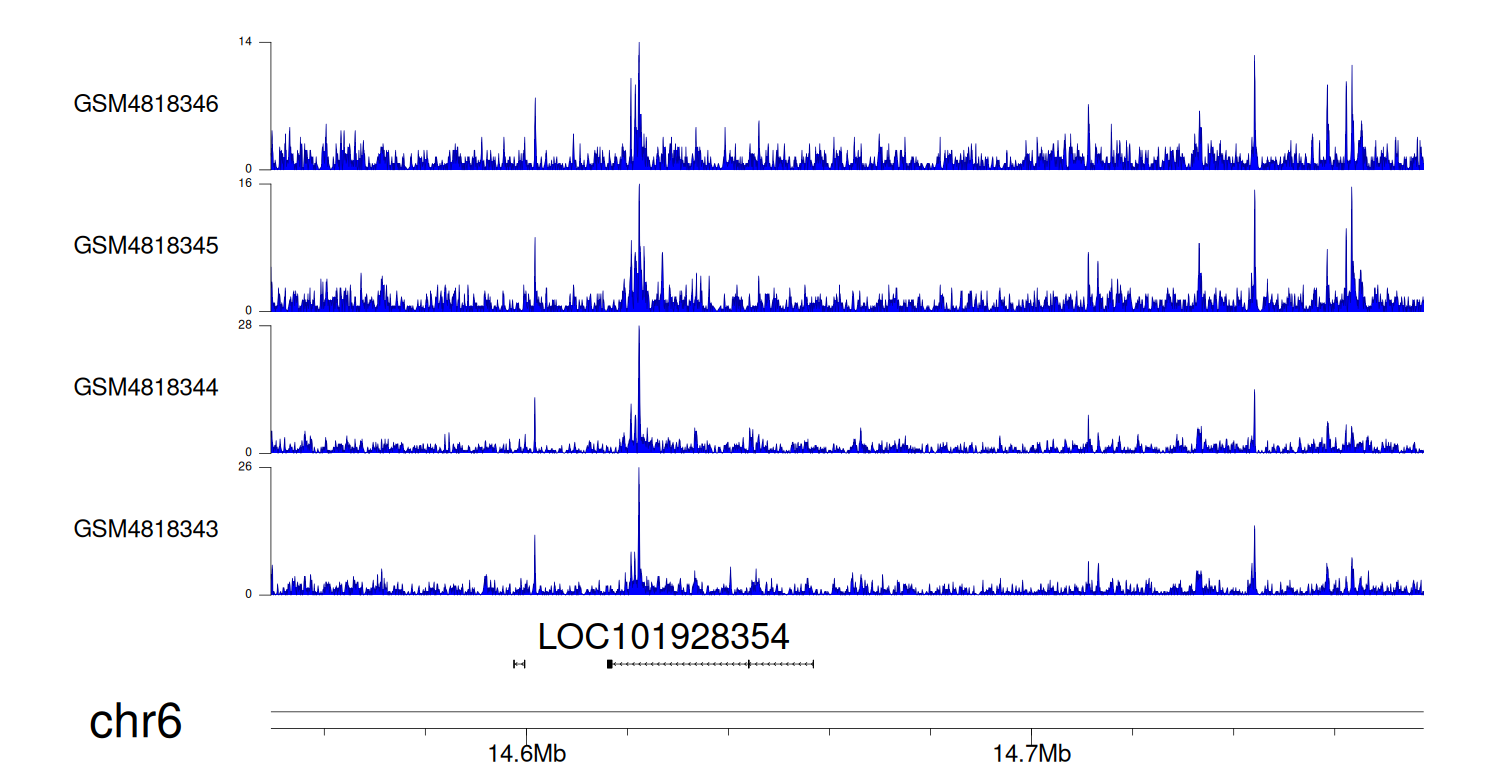Select the GSM4818344 track name
Screen dimensions: 1500x780
point(146,387)
